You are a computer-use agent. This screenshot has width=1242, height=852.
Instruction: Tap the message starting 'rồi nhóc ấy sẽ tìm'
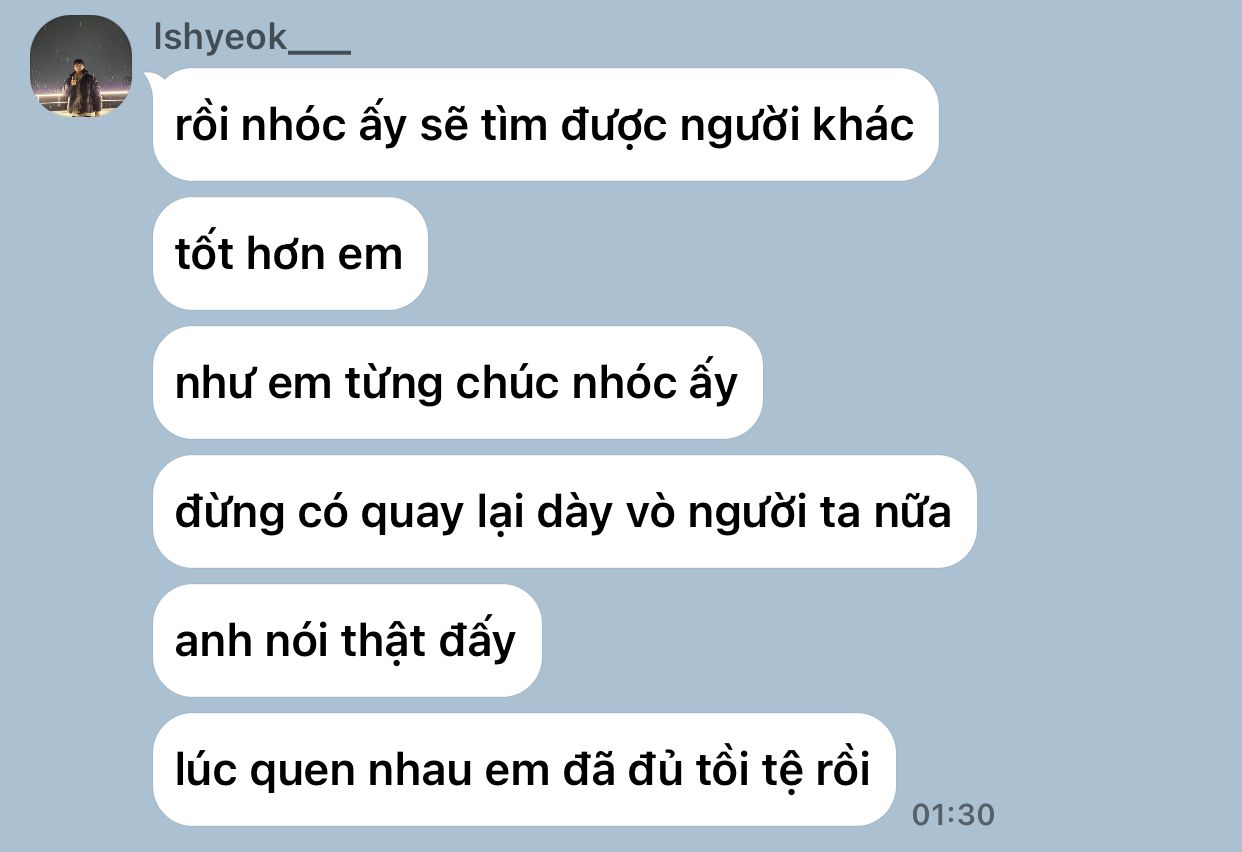(x=545, y=125)
